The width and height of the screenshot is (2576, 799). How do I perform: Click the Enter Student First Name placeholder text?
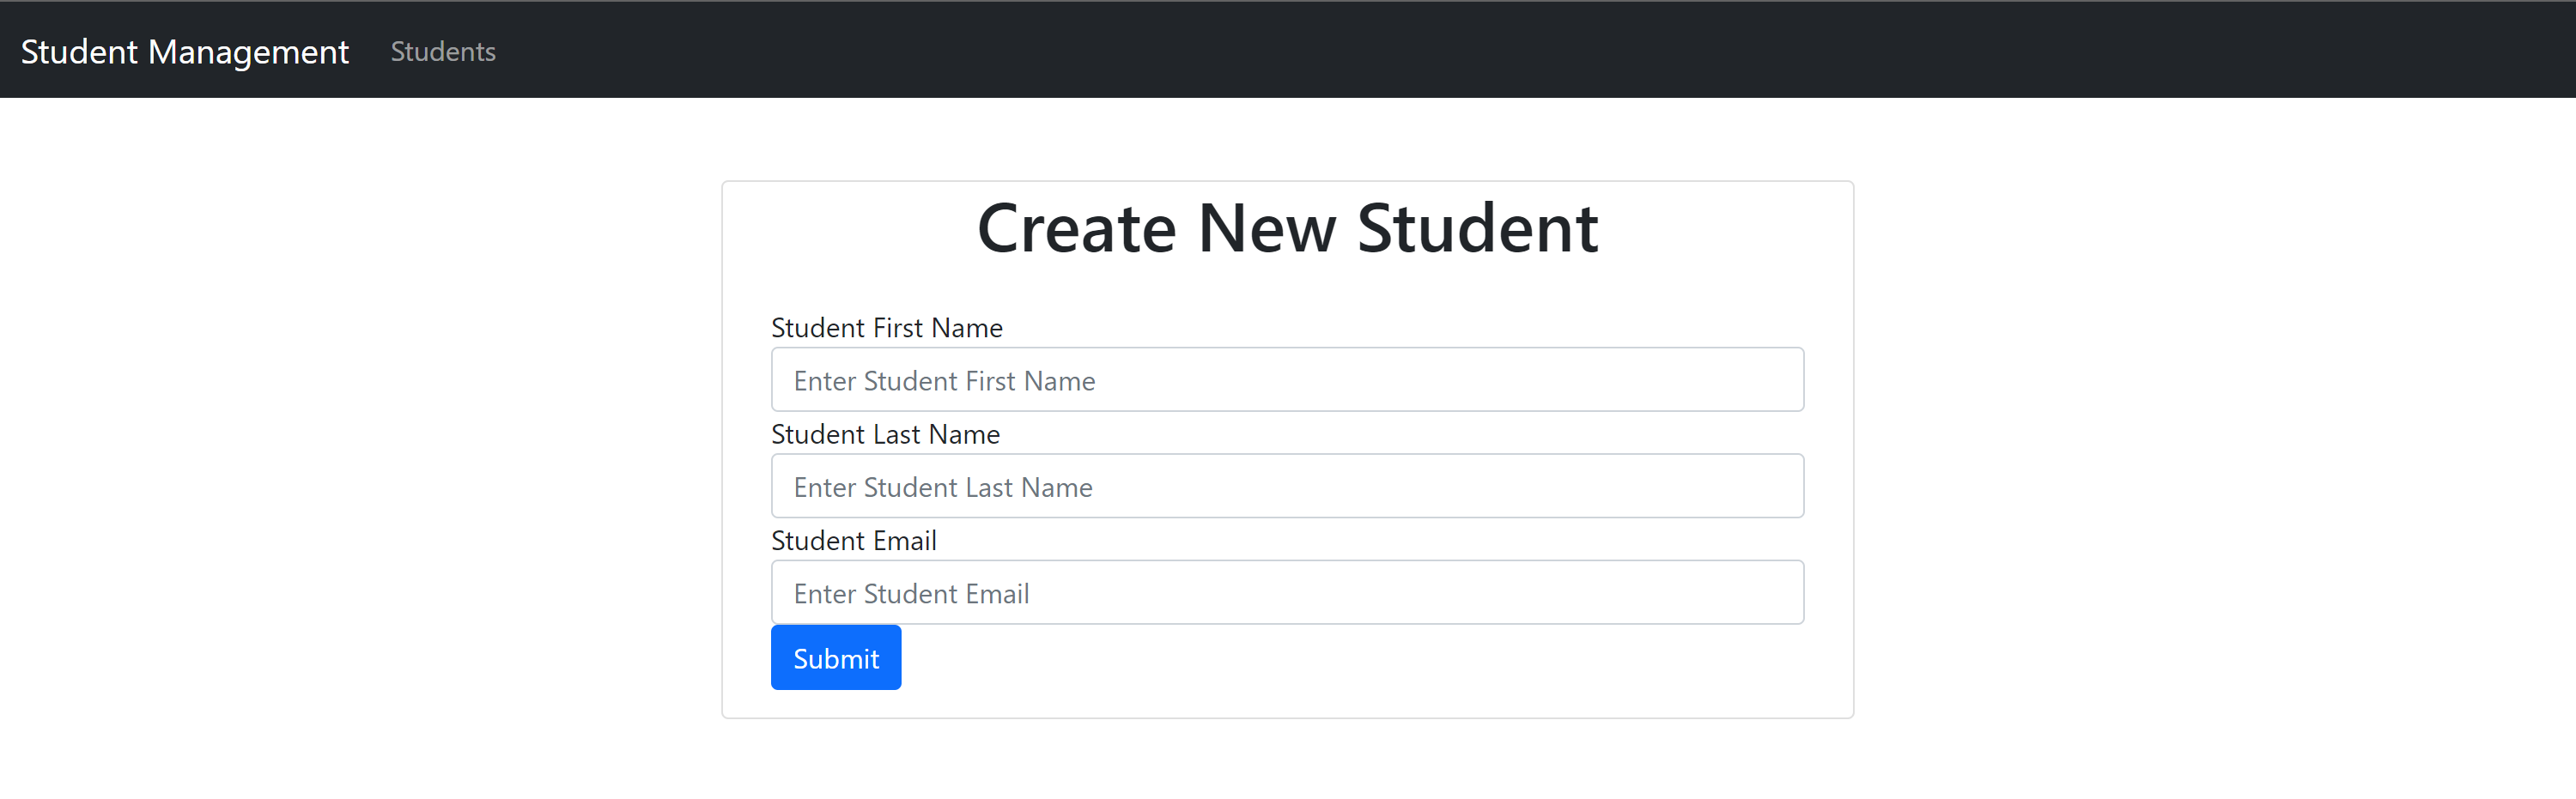click(944, 381)
